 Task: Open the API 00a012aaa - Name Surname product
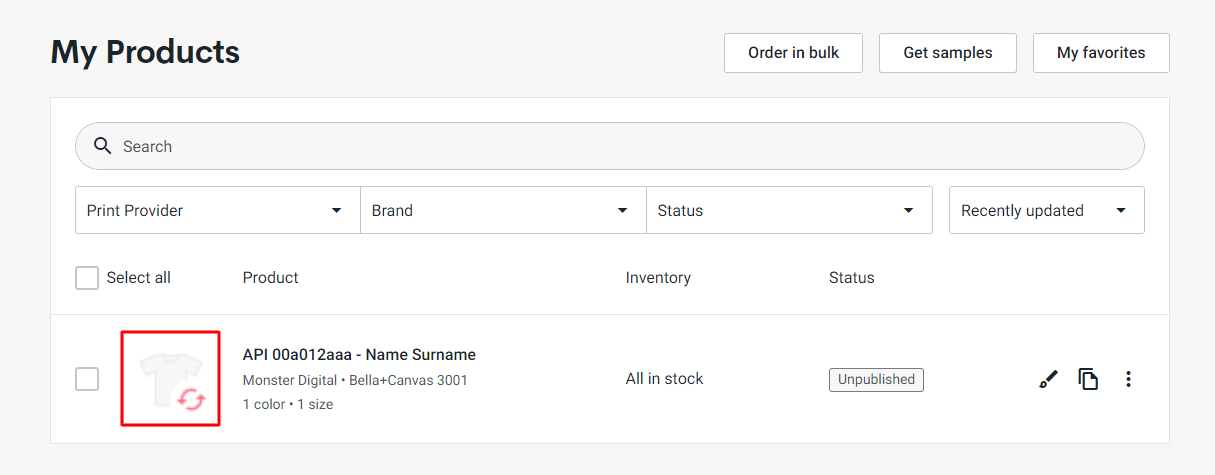359,355
